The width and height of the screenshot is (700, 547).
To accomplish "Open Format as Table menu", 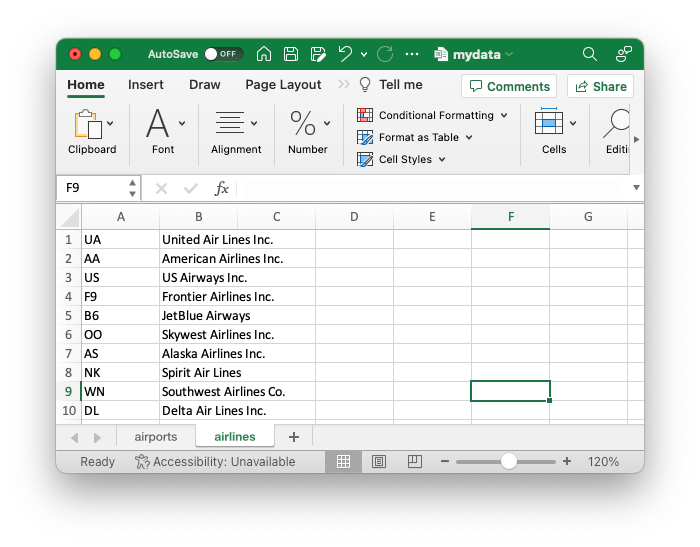I will (x=415, y=137).
